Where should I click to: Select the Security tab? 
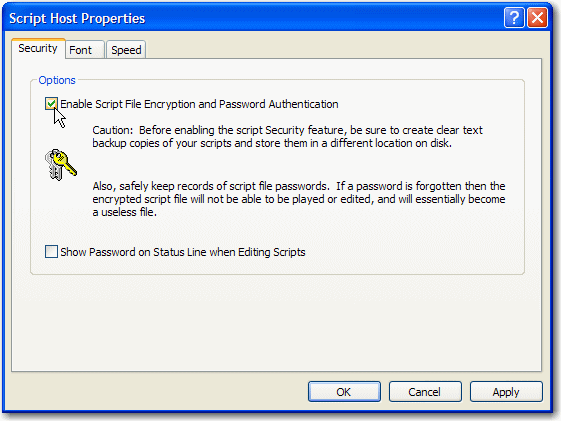(x=38, y=48)
